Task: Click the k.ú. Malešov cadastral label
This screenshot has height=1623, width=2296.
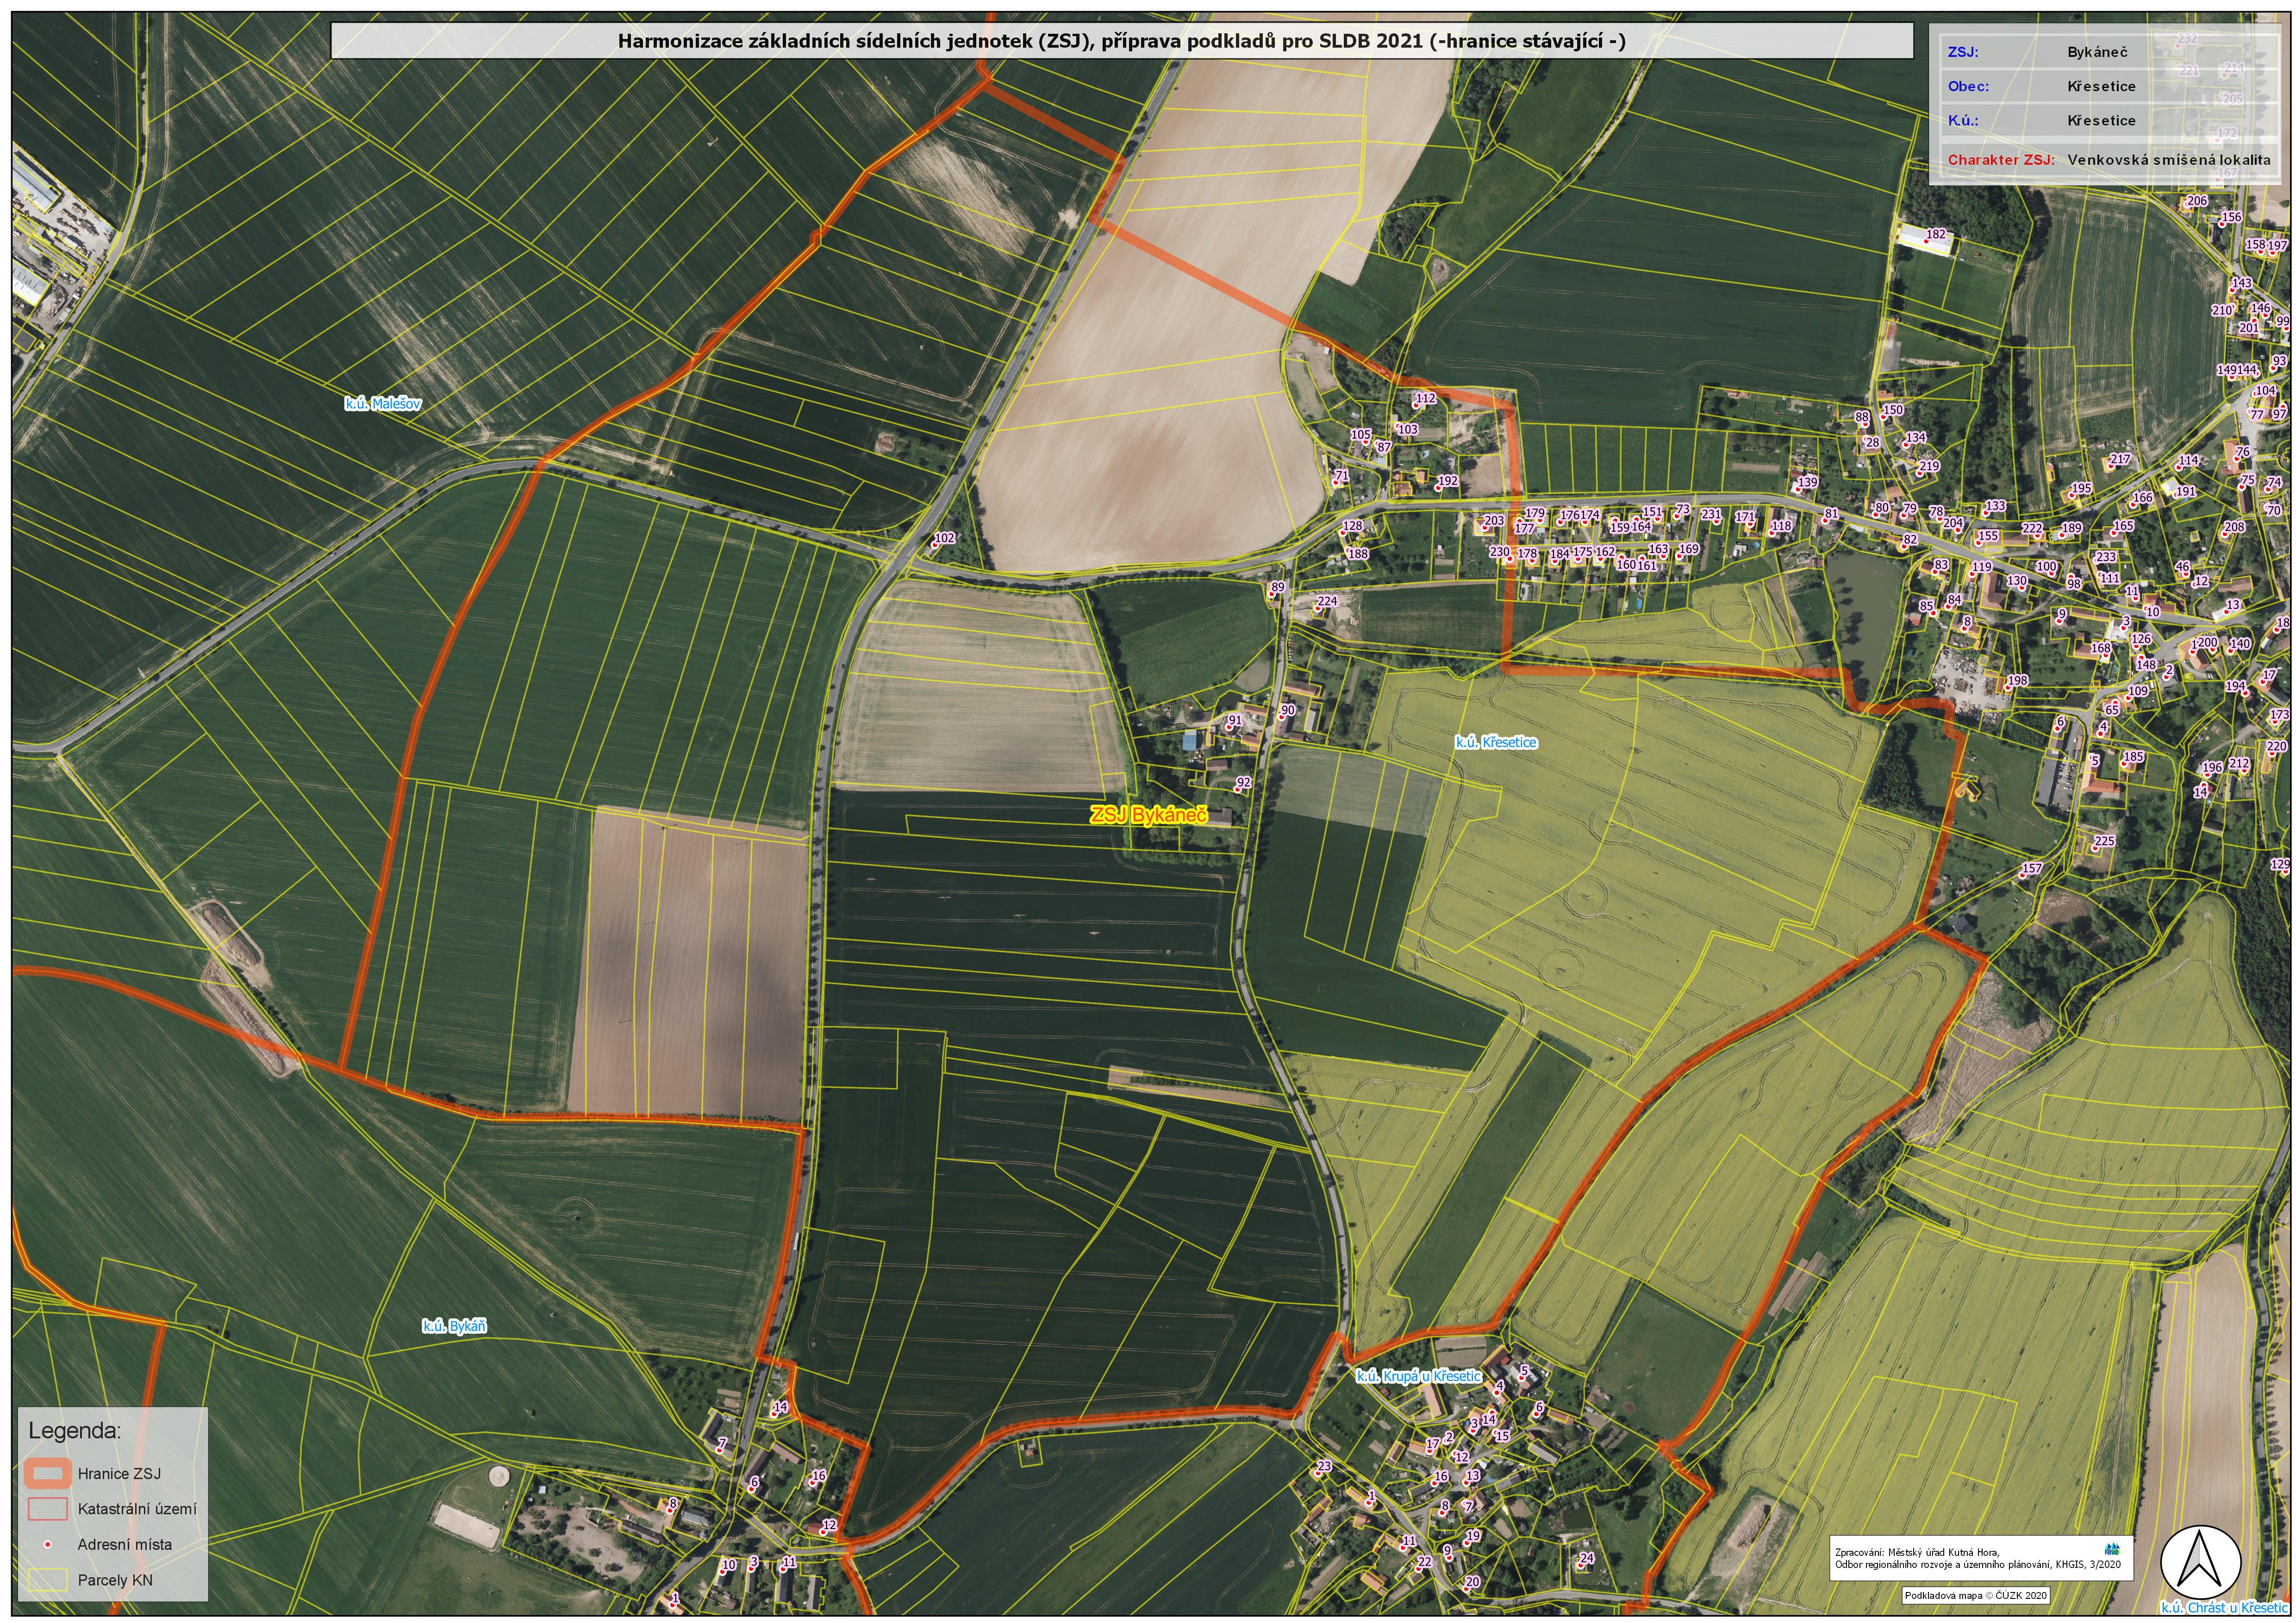Action: [x=383, y=404]
